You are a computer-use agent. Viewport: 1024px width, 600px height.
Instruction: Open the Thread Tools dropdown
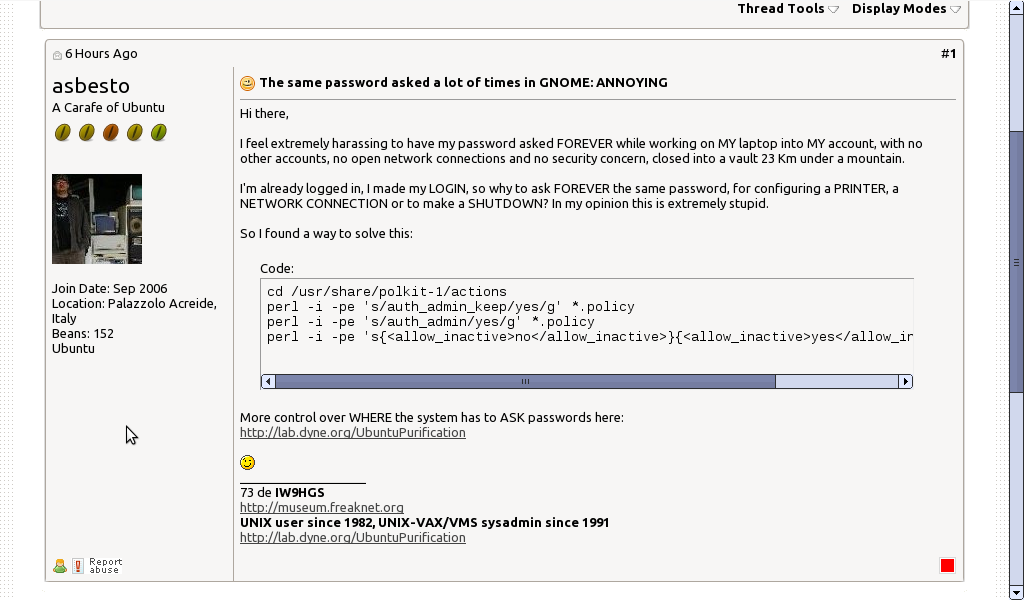click(x=788, y=9)
